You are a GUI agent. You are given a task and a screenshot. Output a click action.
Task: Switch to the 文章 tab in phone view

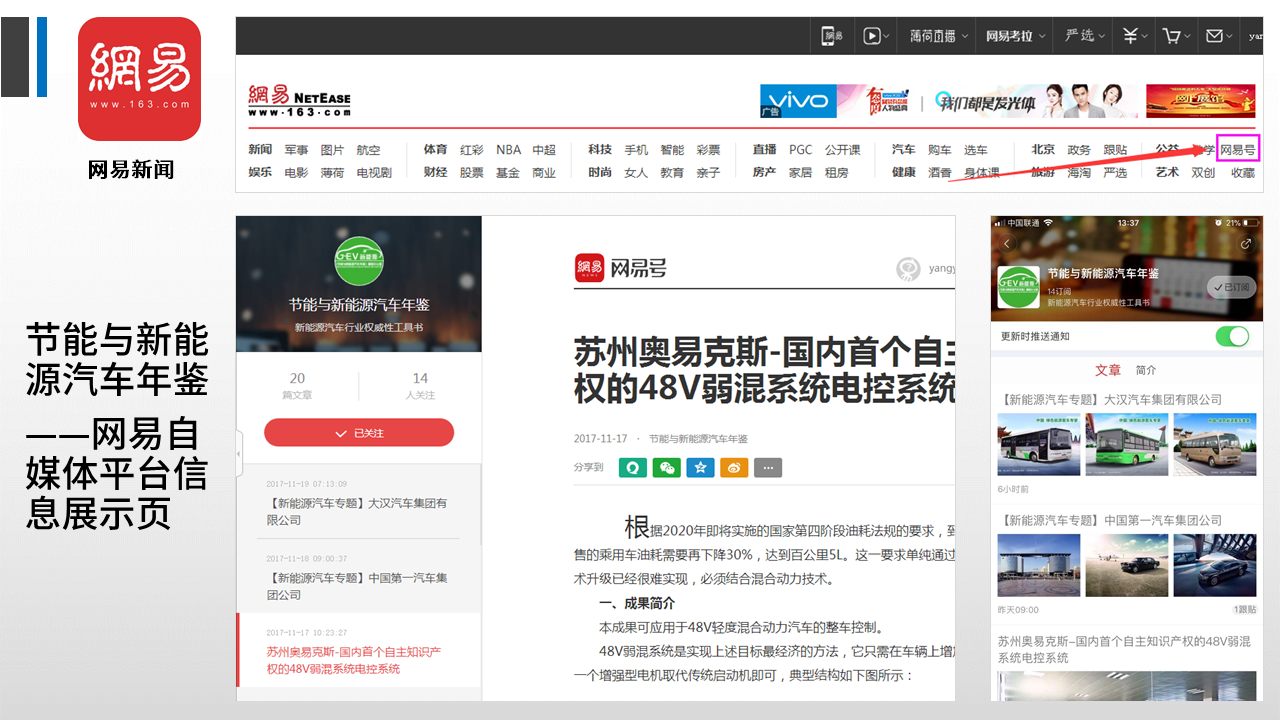coord(1108,370)
